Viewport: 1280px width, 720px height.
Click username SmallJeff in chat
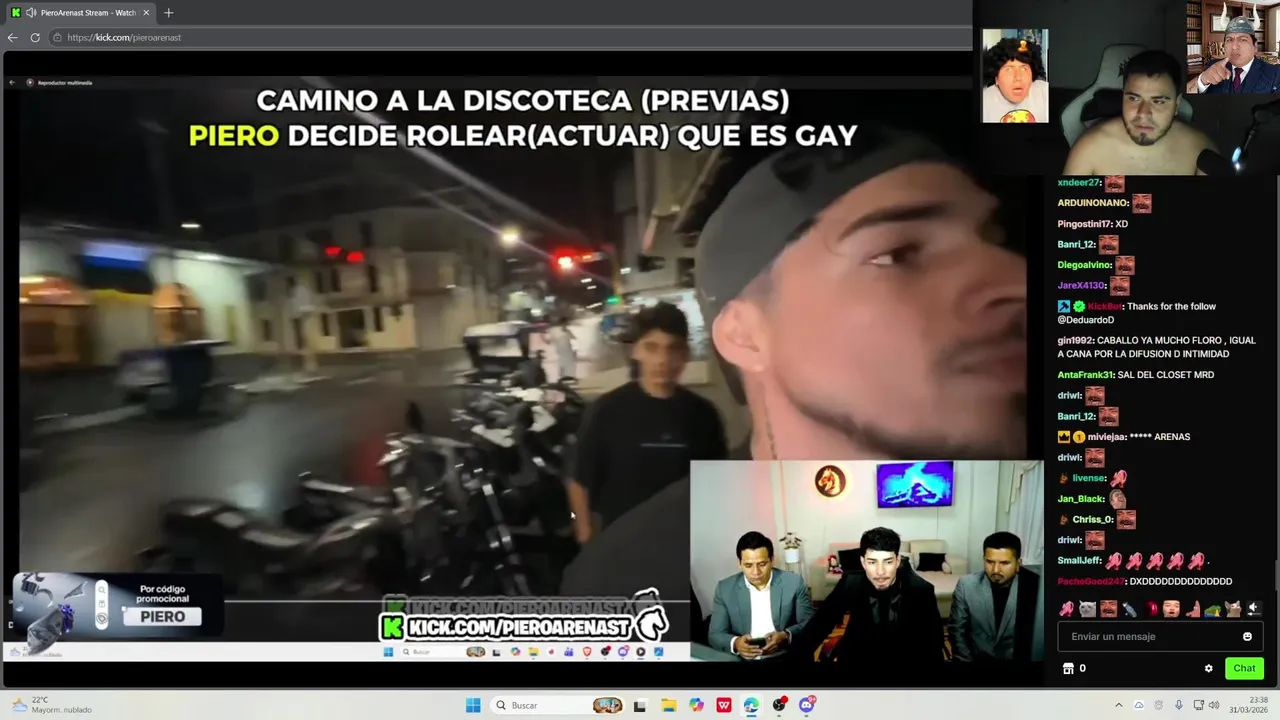(x=1078, y=561)
